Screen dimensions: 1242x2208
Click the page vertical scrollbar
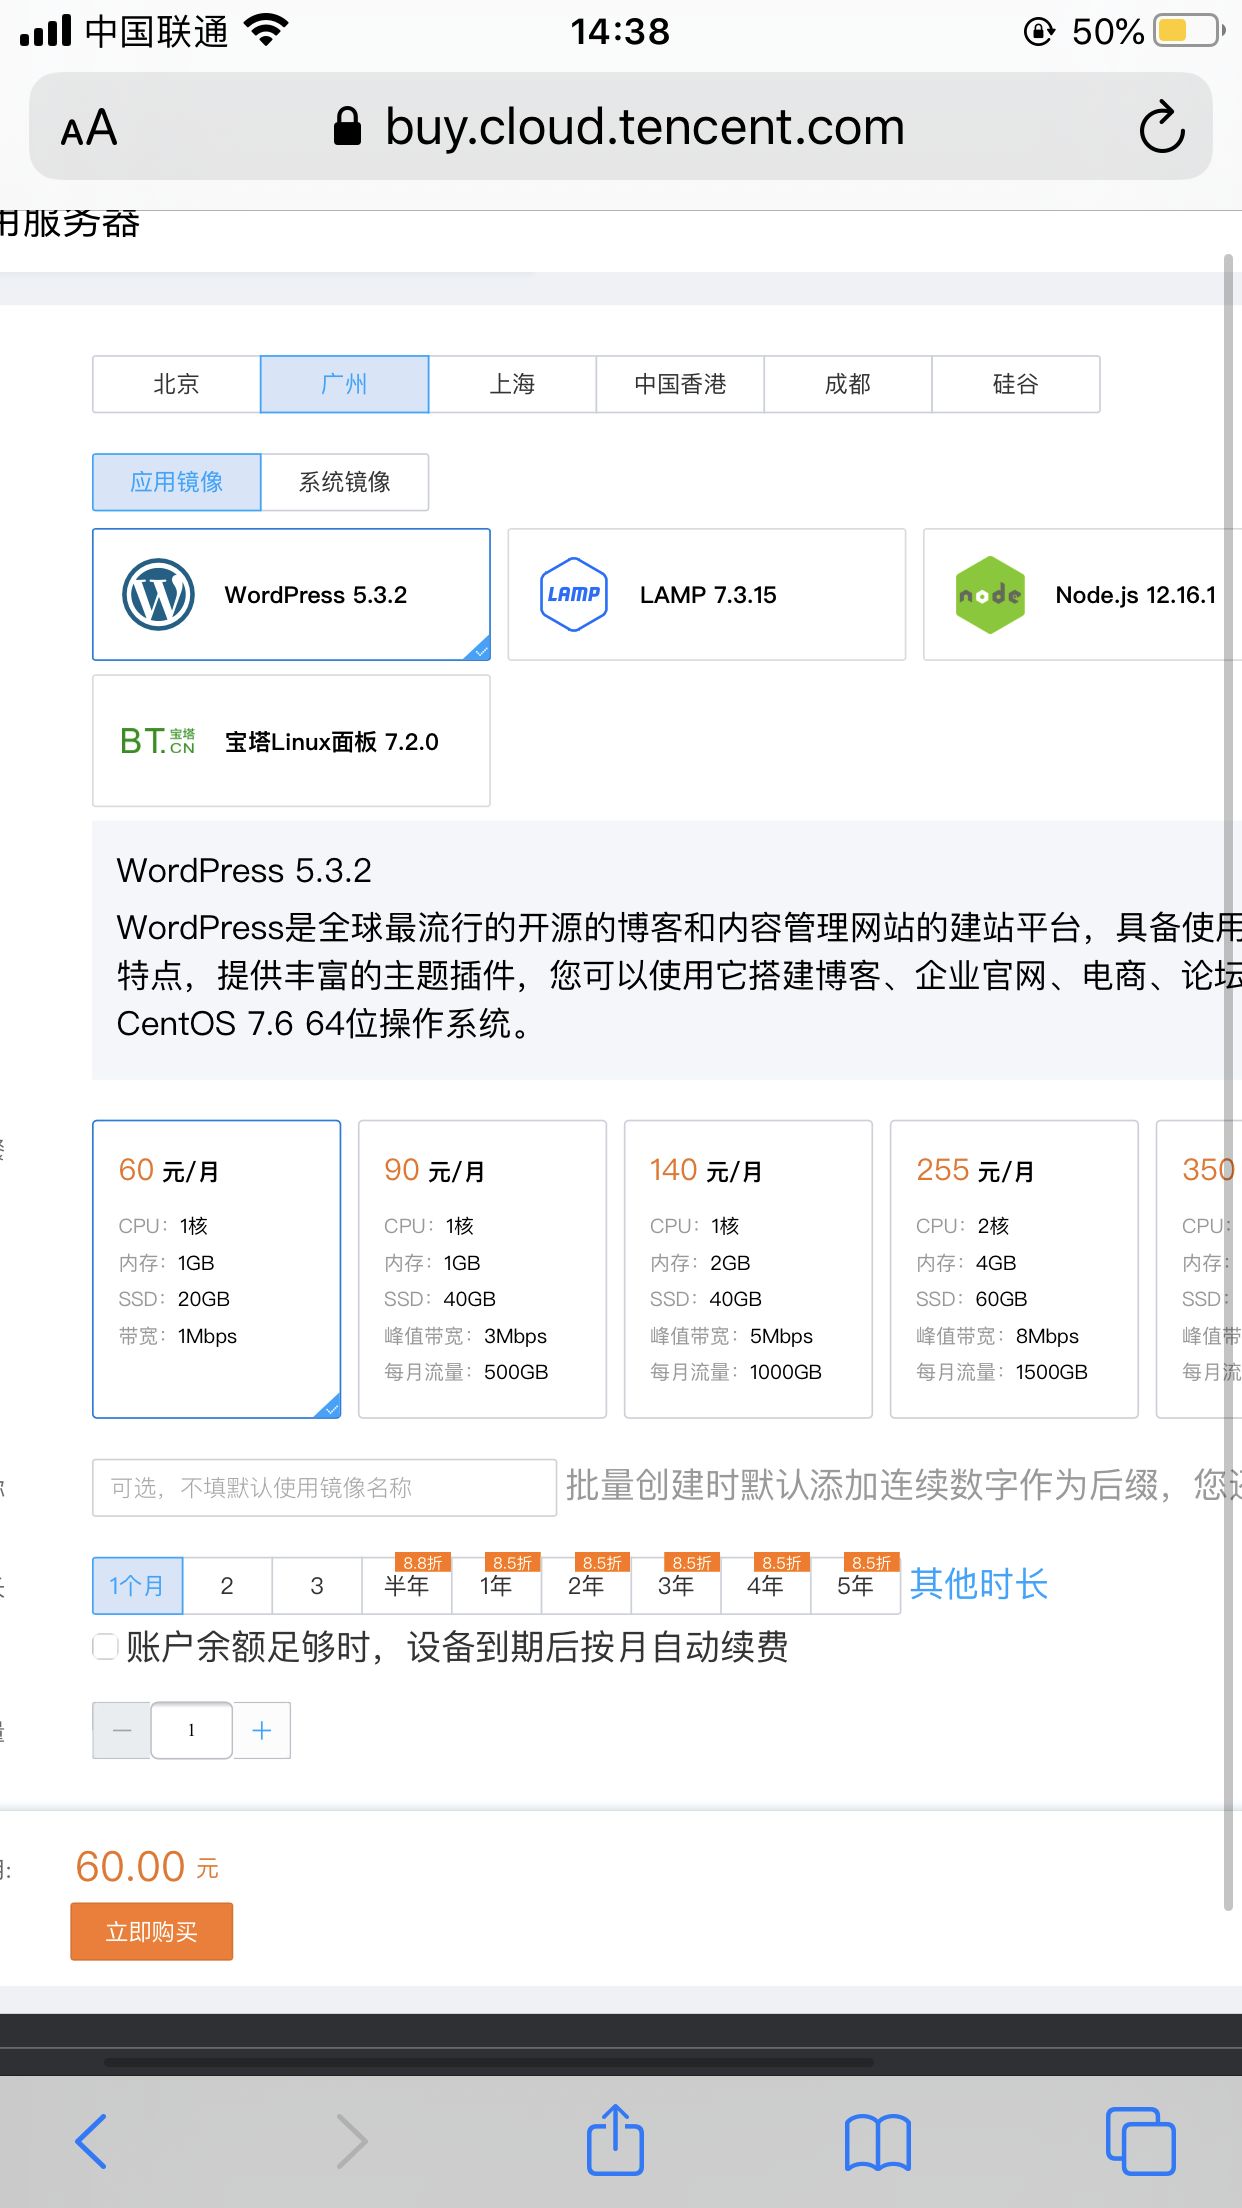pyautogui.click(x=1229, y=1083)
